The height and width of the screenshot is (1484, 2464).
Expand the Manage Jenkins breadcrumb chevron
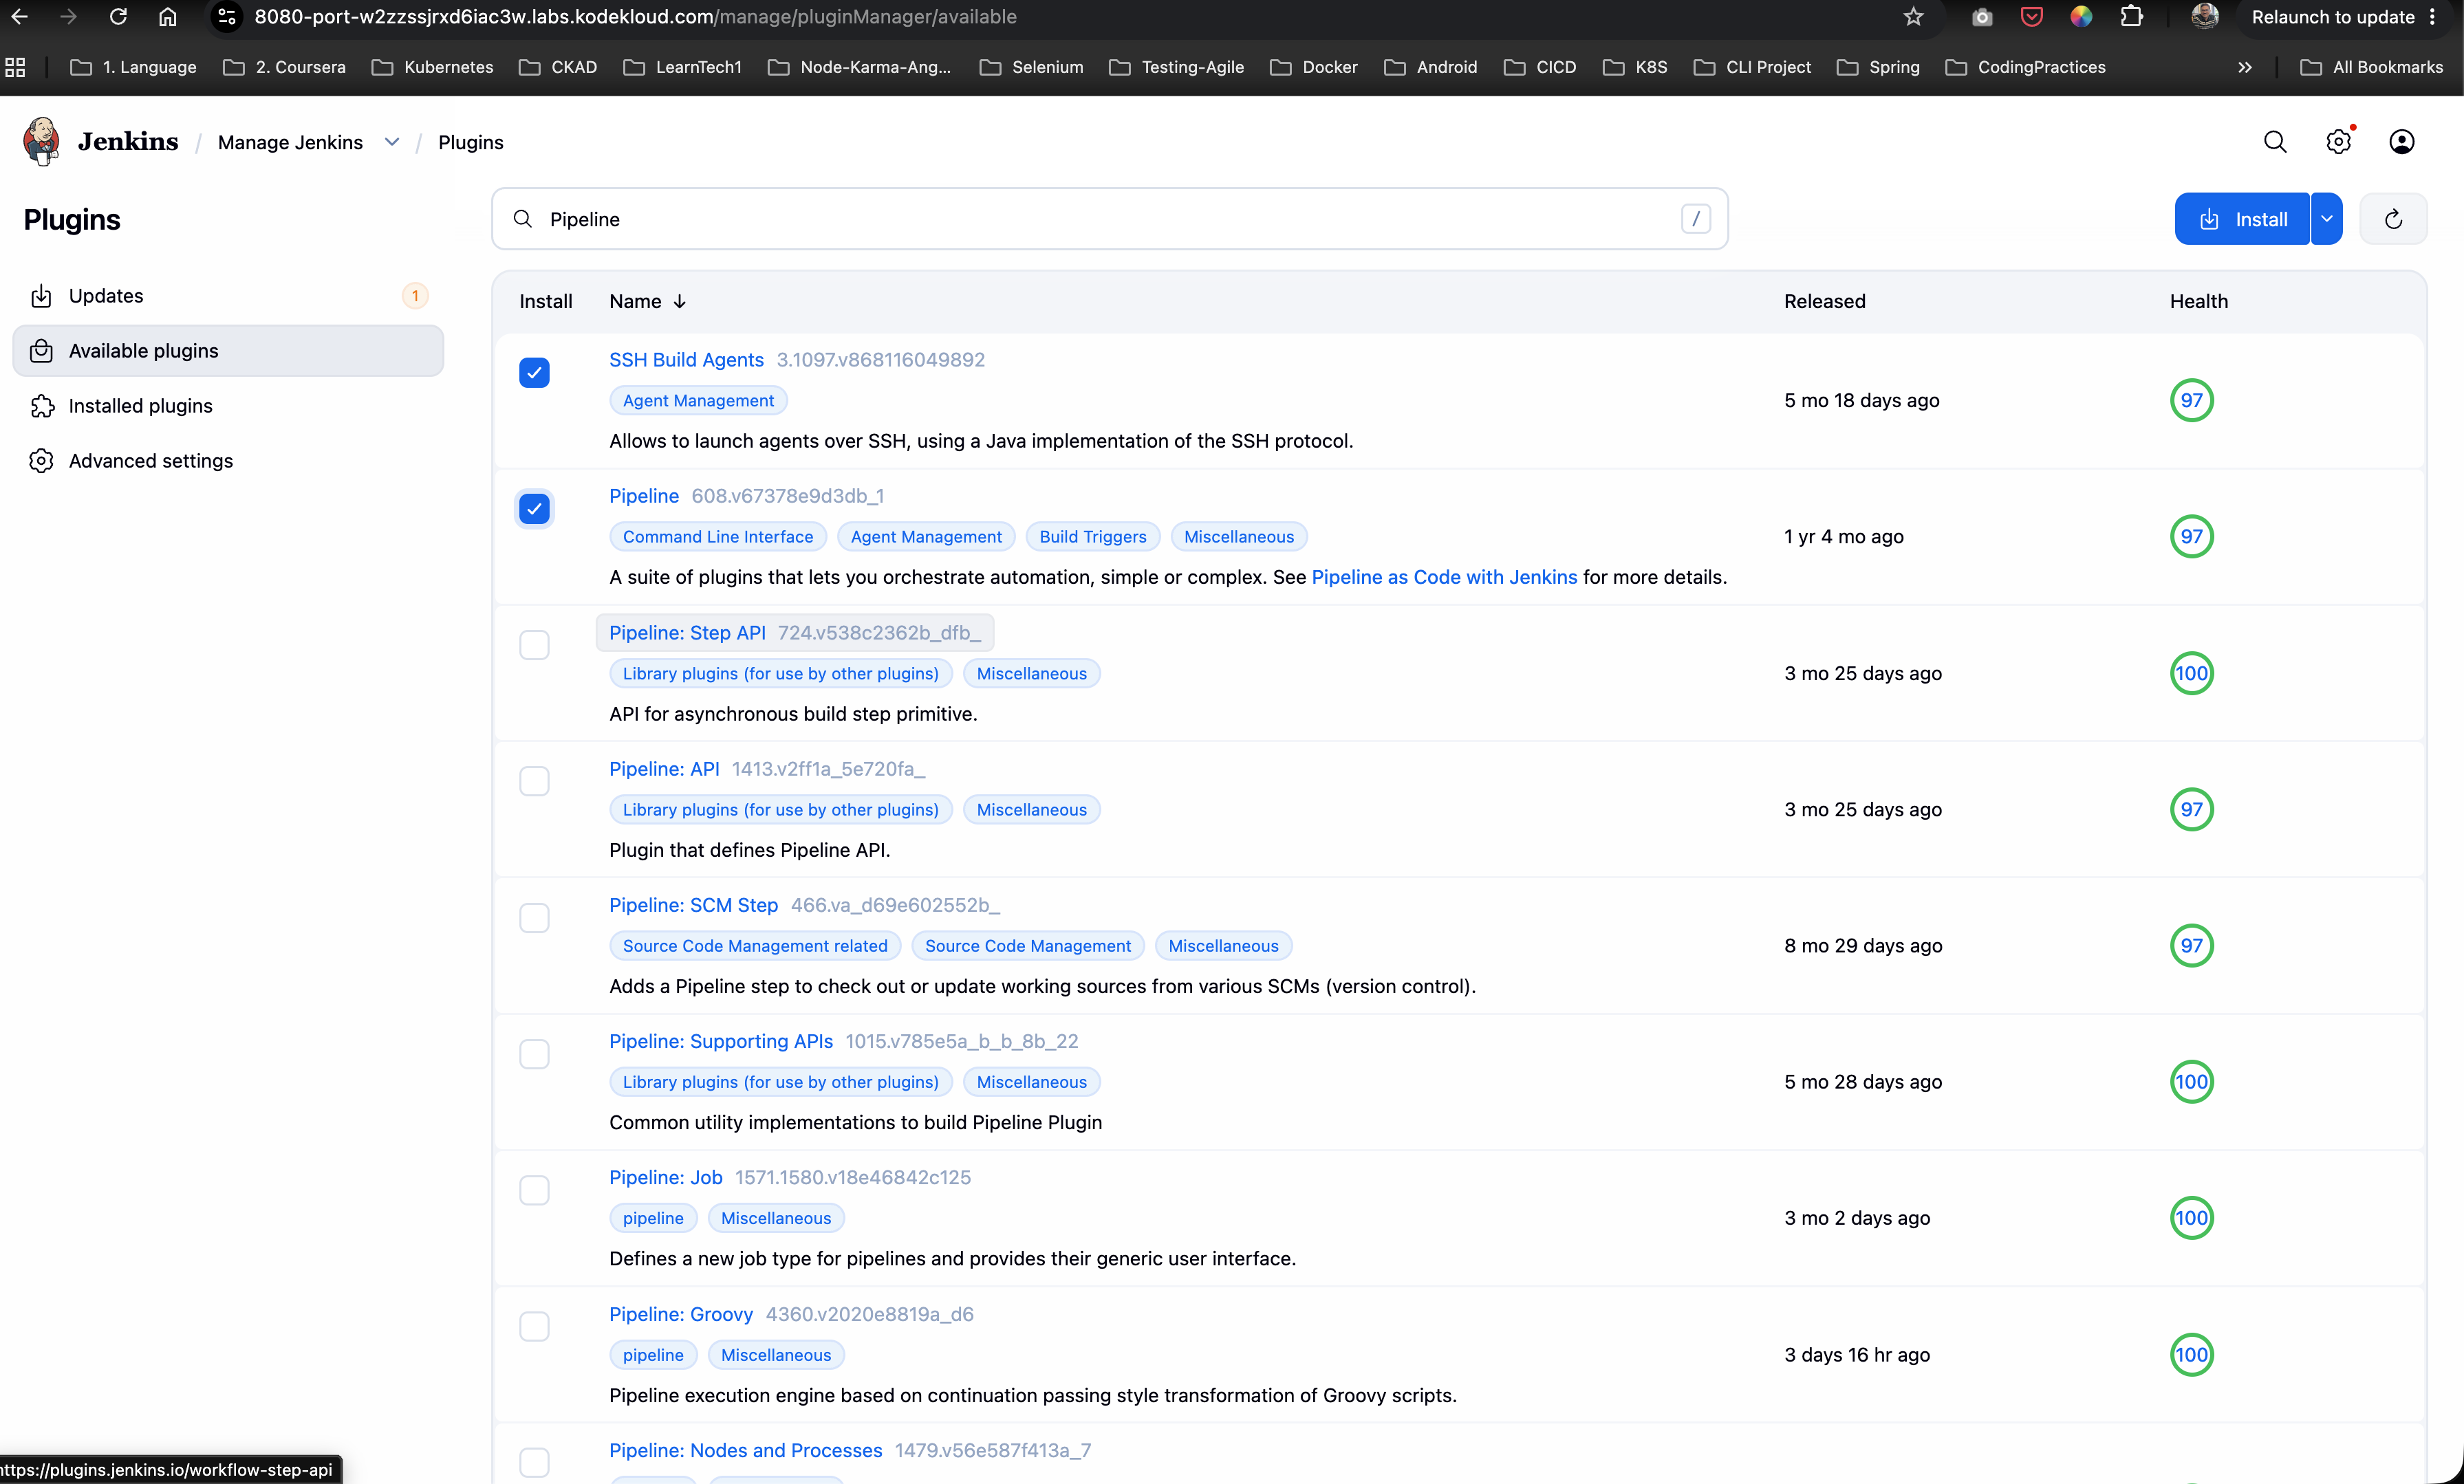pos(392,142)
